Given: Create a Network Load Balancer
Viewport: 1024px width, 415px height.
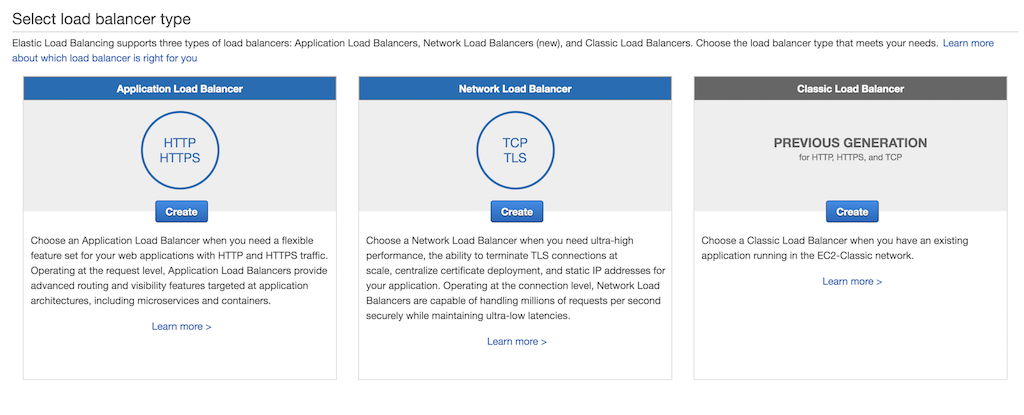Looking at the screenshot, I should (517, 212).
